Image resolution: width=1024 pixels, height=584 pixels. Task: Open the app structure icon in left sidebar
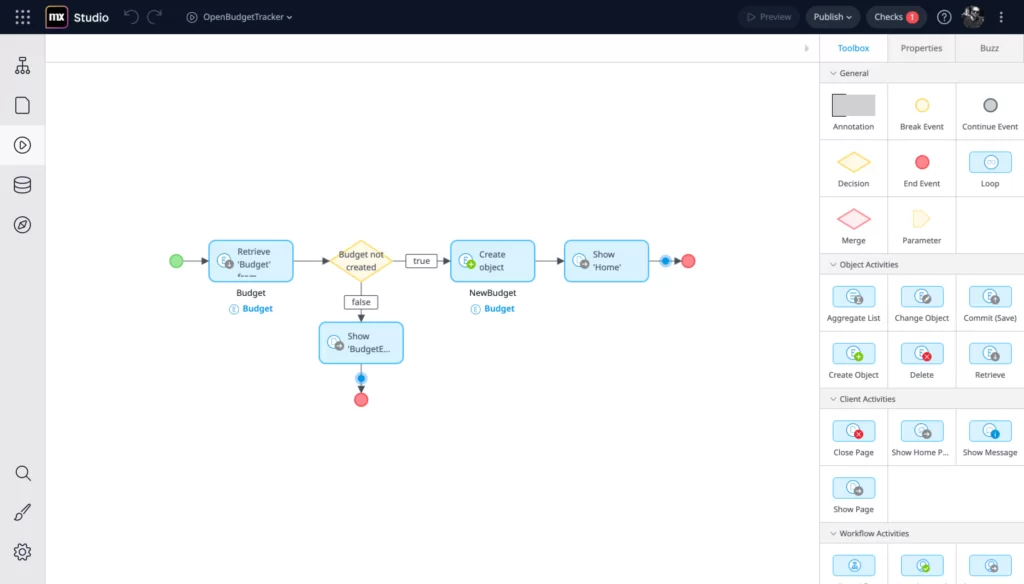click(x=22, y=66)
